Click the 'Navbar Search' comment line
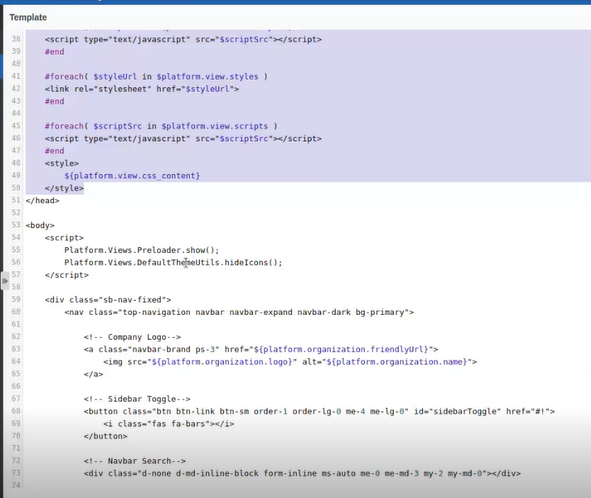591x498 pixels. click(x=135, y=461)
